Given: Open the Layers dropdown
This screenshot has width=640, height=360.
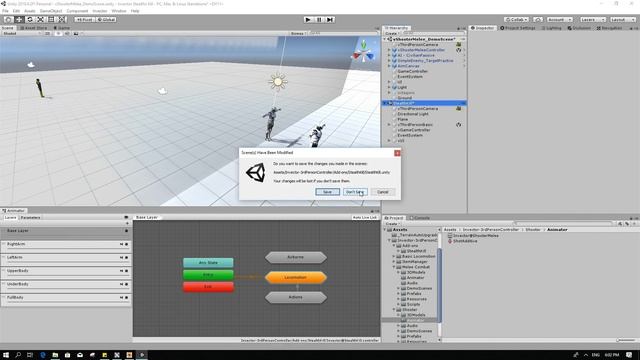Looking at the screenshot, I should 592,20.
